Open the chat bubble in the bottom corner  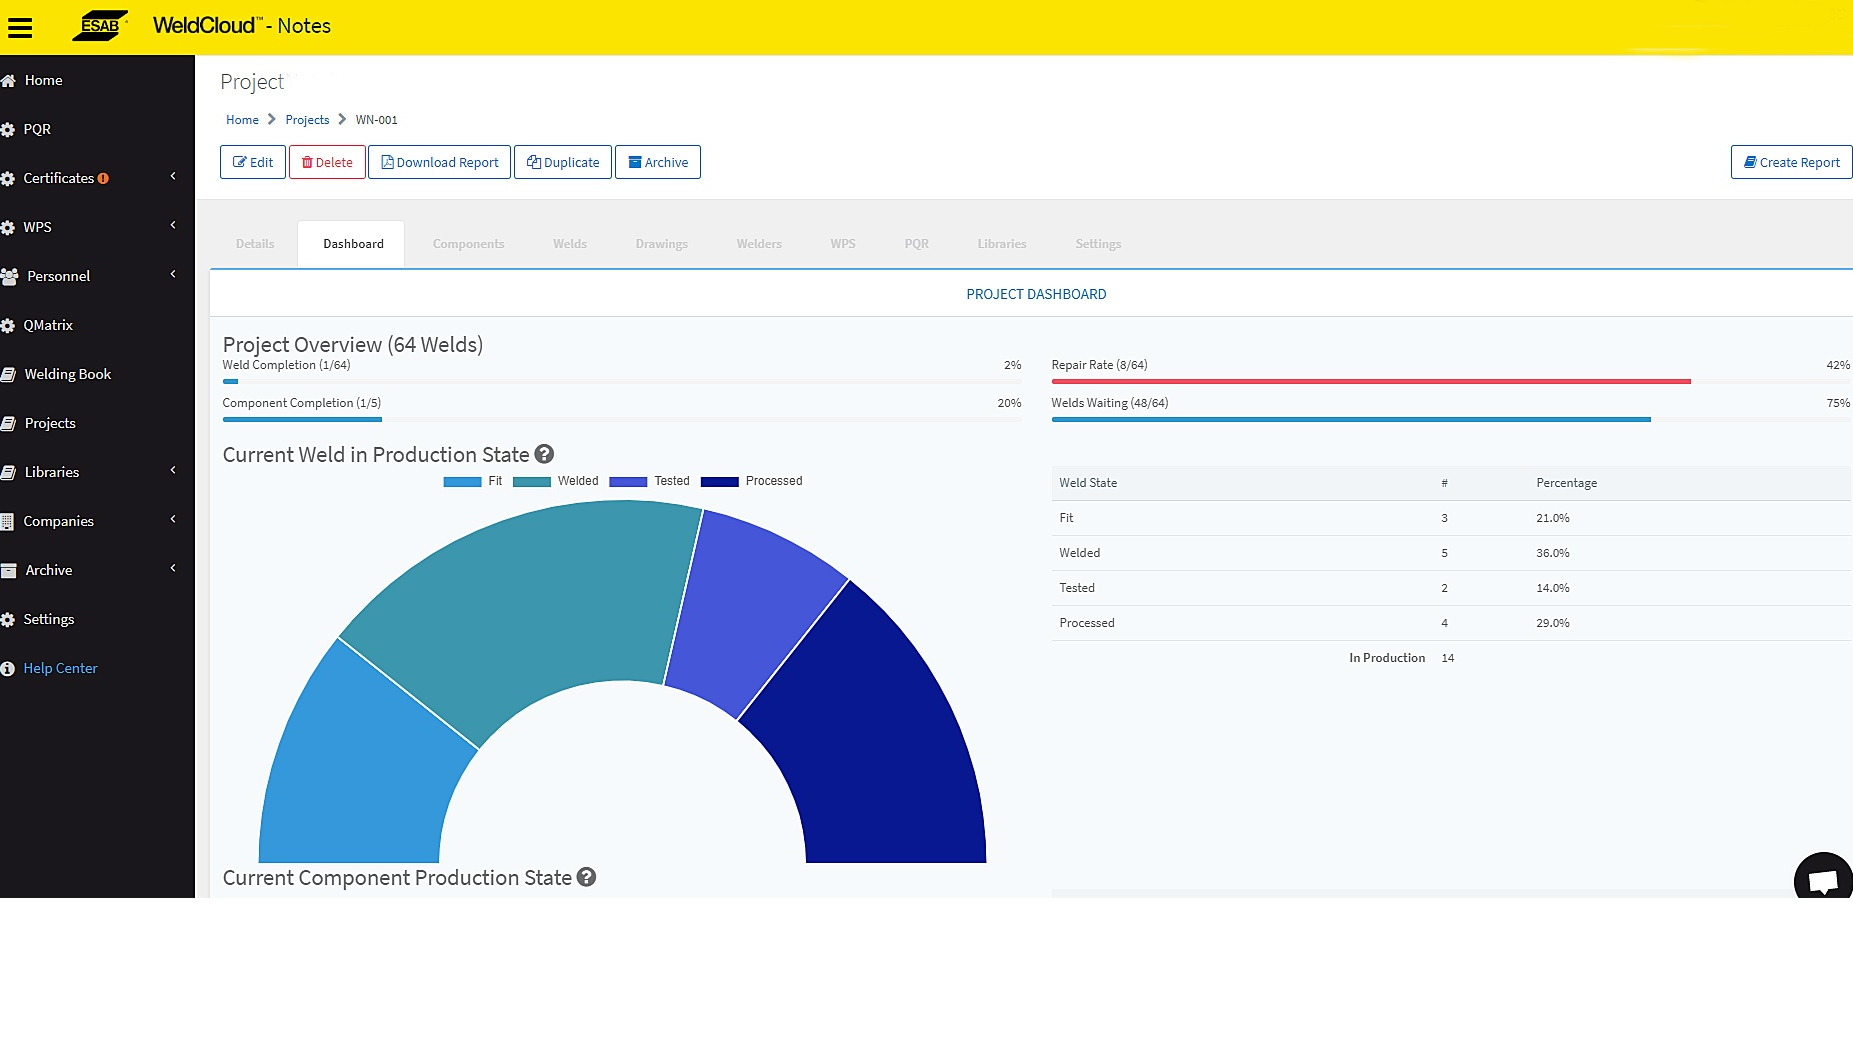pos(1825,880)
